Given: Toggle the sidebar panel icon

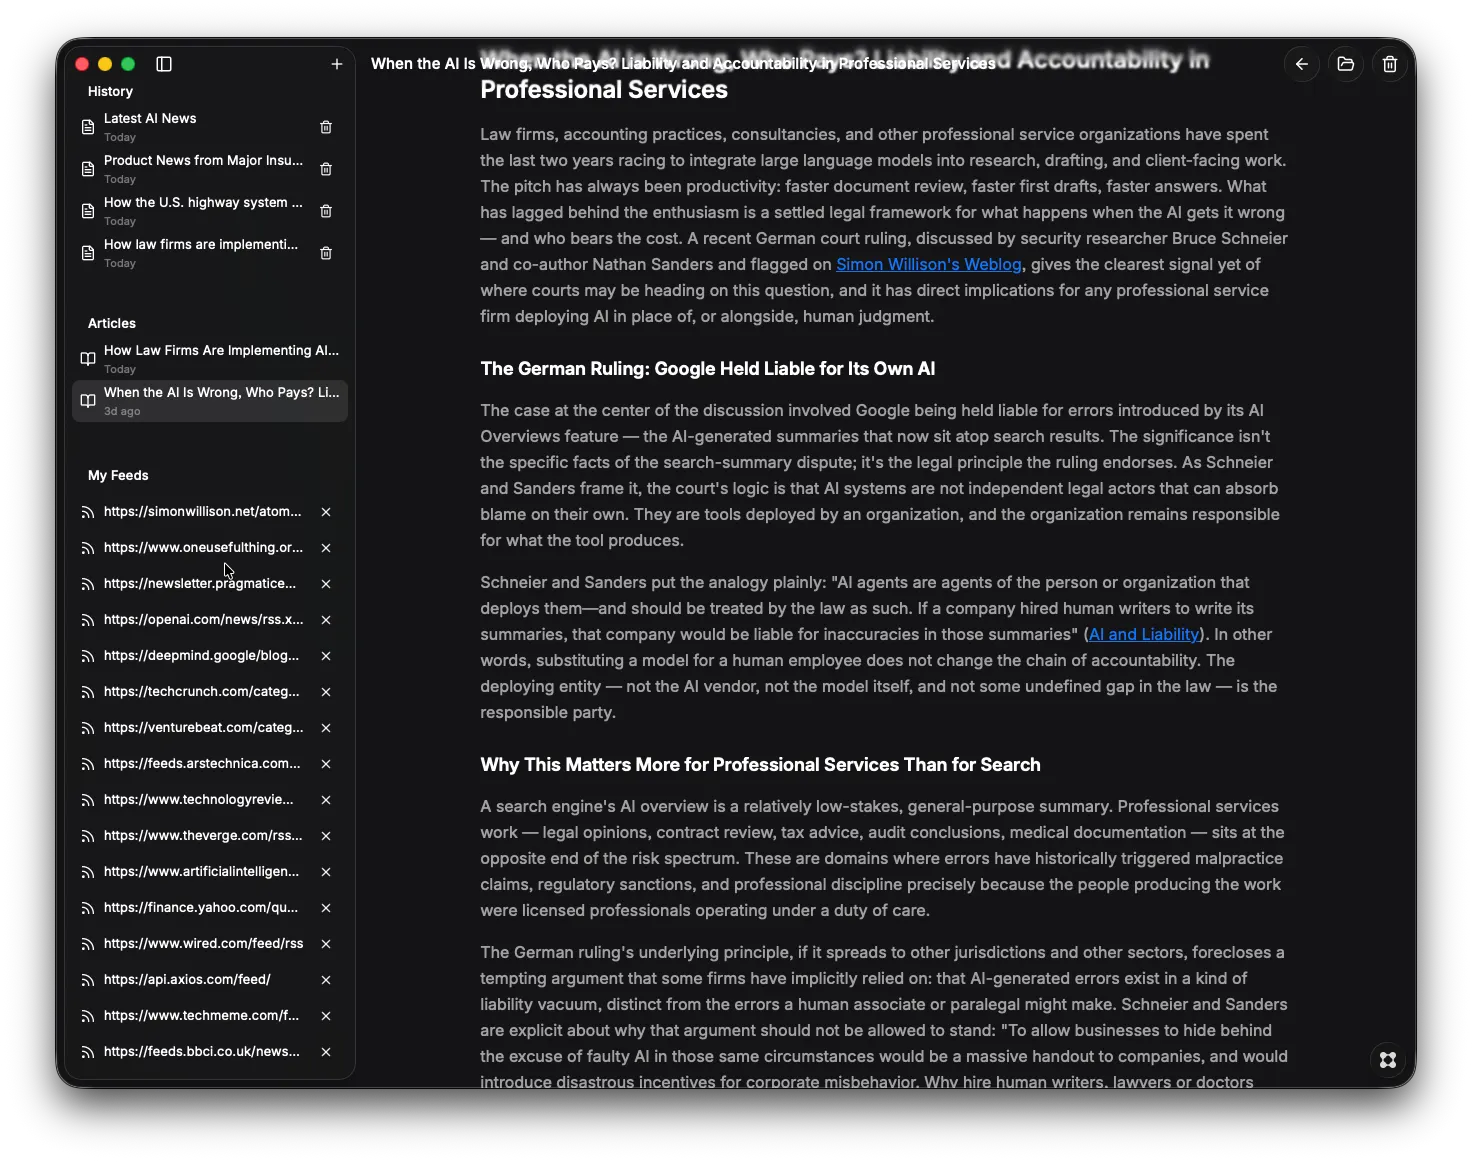Looking at the screenshot, I should point(164,64).
